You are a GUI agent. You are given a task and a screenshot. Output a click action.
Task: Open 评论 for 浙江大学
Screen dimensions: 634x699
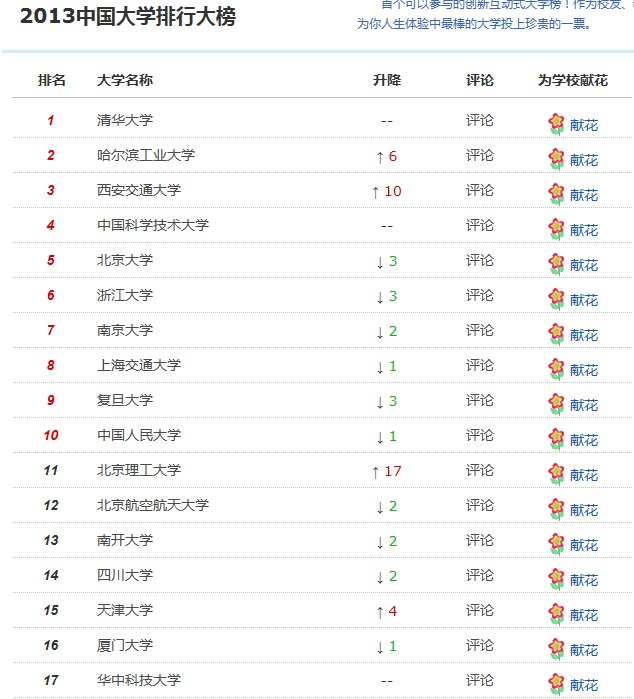[480, 295]
